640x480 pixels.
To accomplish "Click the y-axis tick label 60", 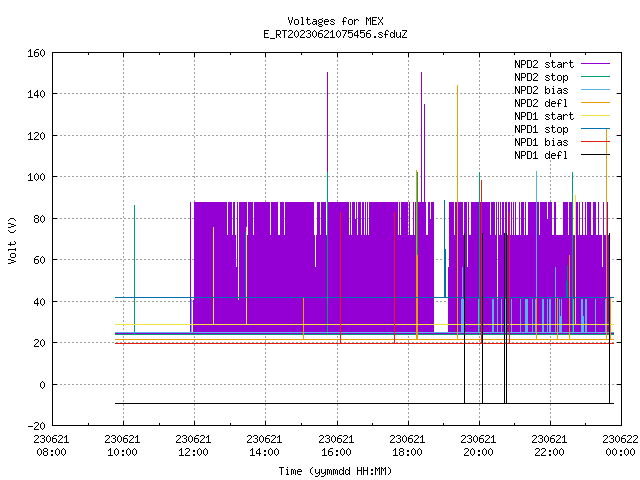I will [39, 260].
